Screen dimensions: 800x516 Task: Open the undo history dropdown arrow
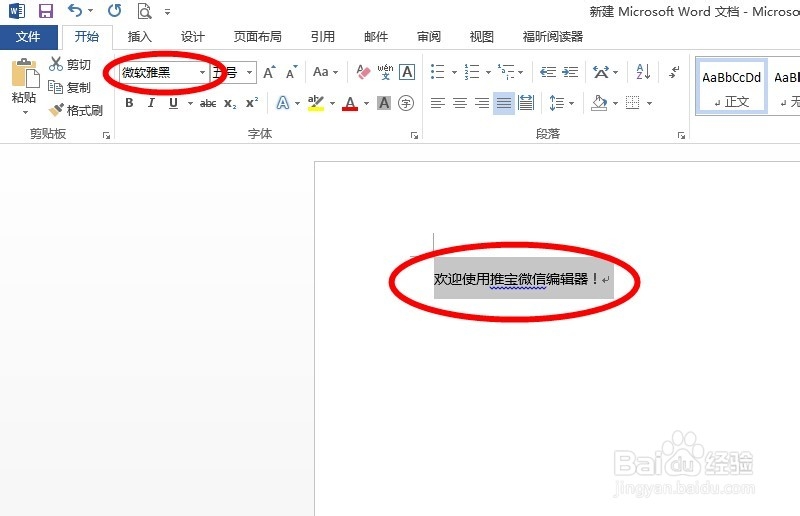click(91, 11)
